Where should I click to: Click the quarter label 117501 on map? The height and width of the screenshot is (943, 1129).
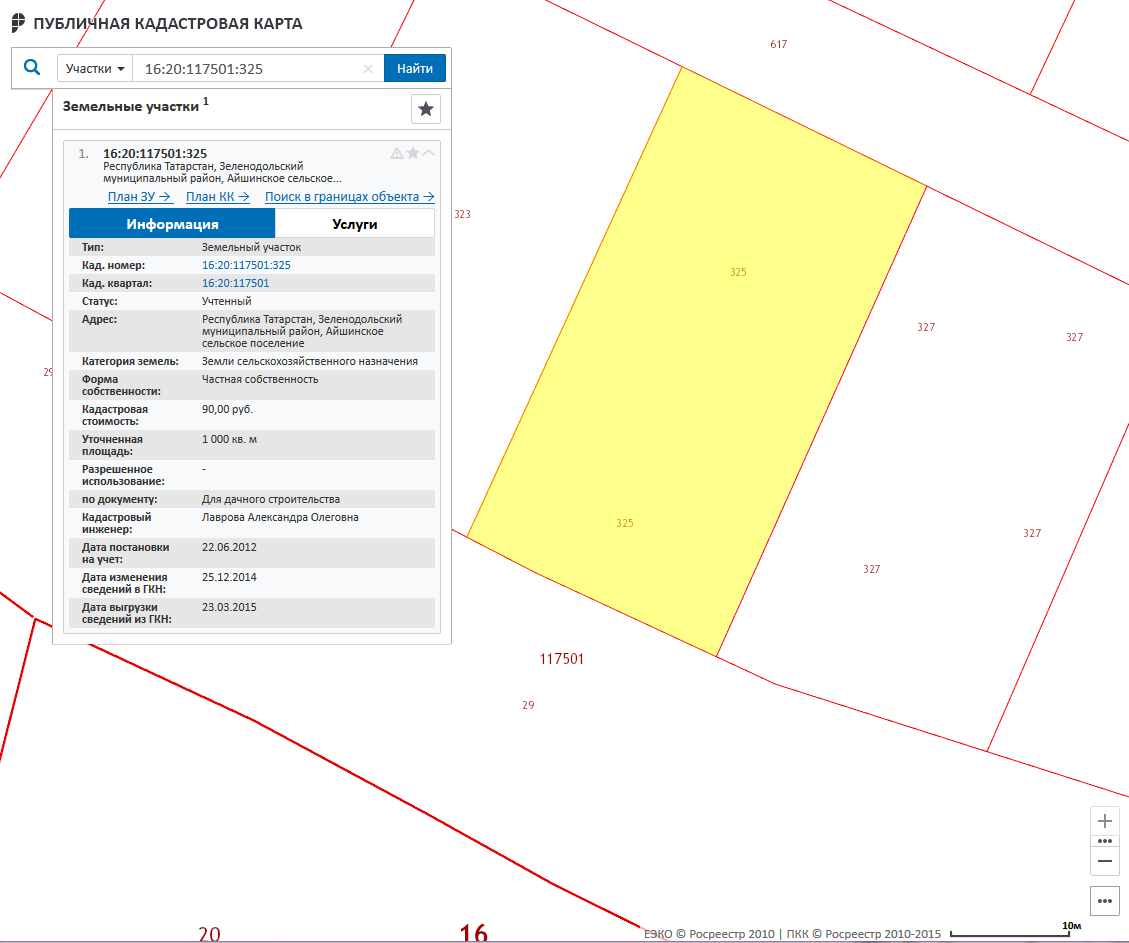pos(562,659)
